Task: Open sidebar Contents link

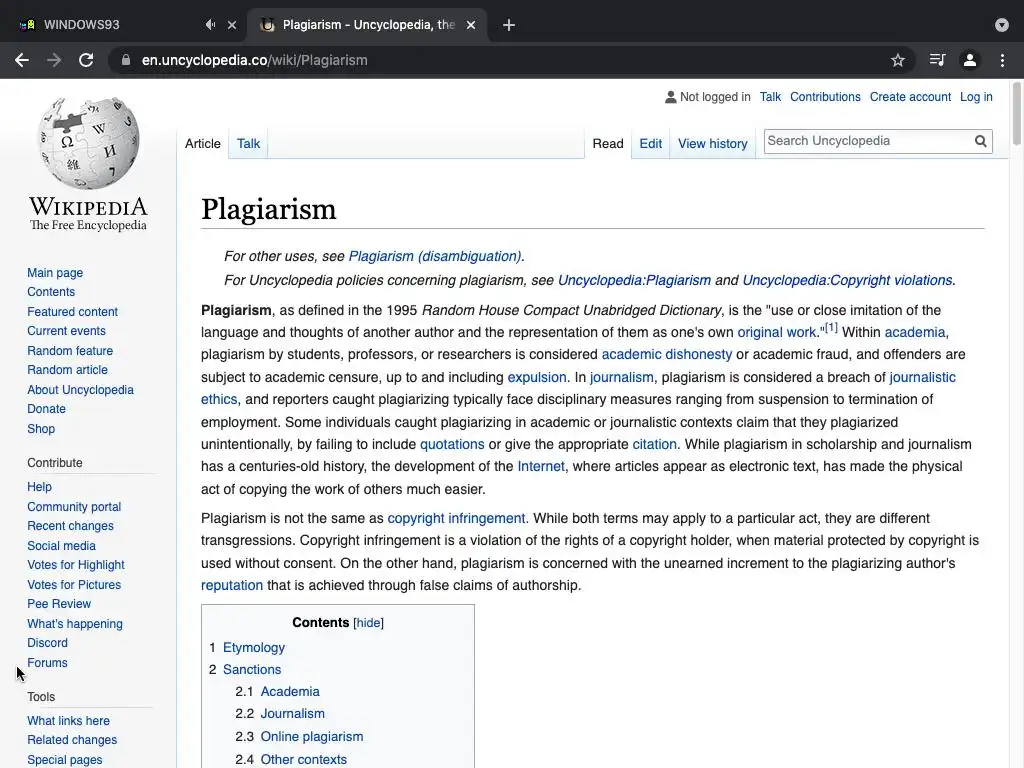Action: coord(51,292)
